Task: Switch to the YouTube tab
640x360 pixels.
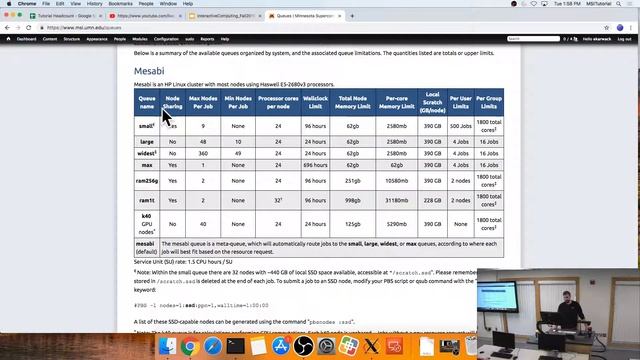Action: (x=144, y=16)
